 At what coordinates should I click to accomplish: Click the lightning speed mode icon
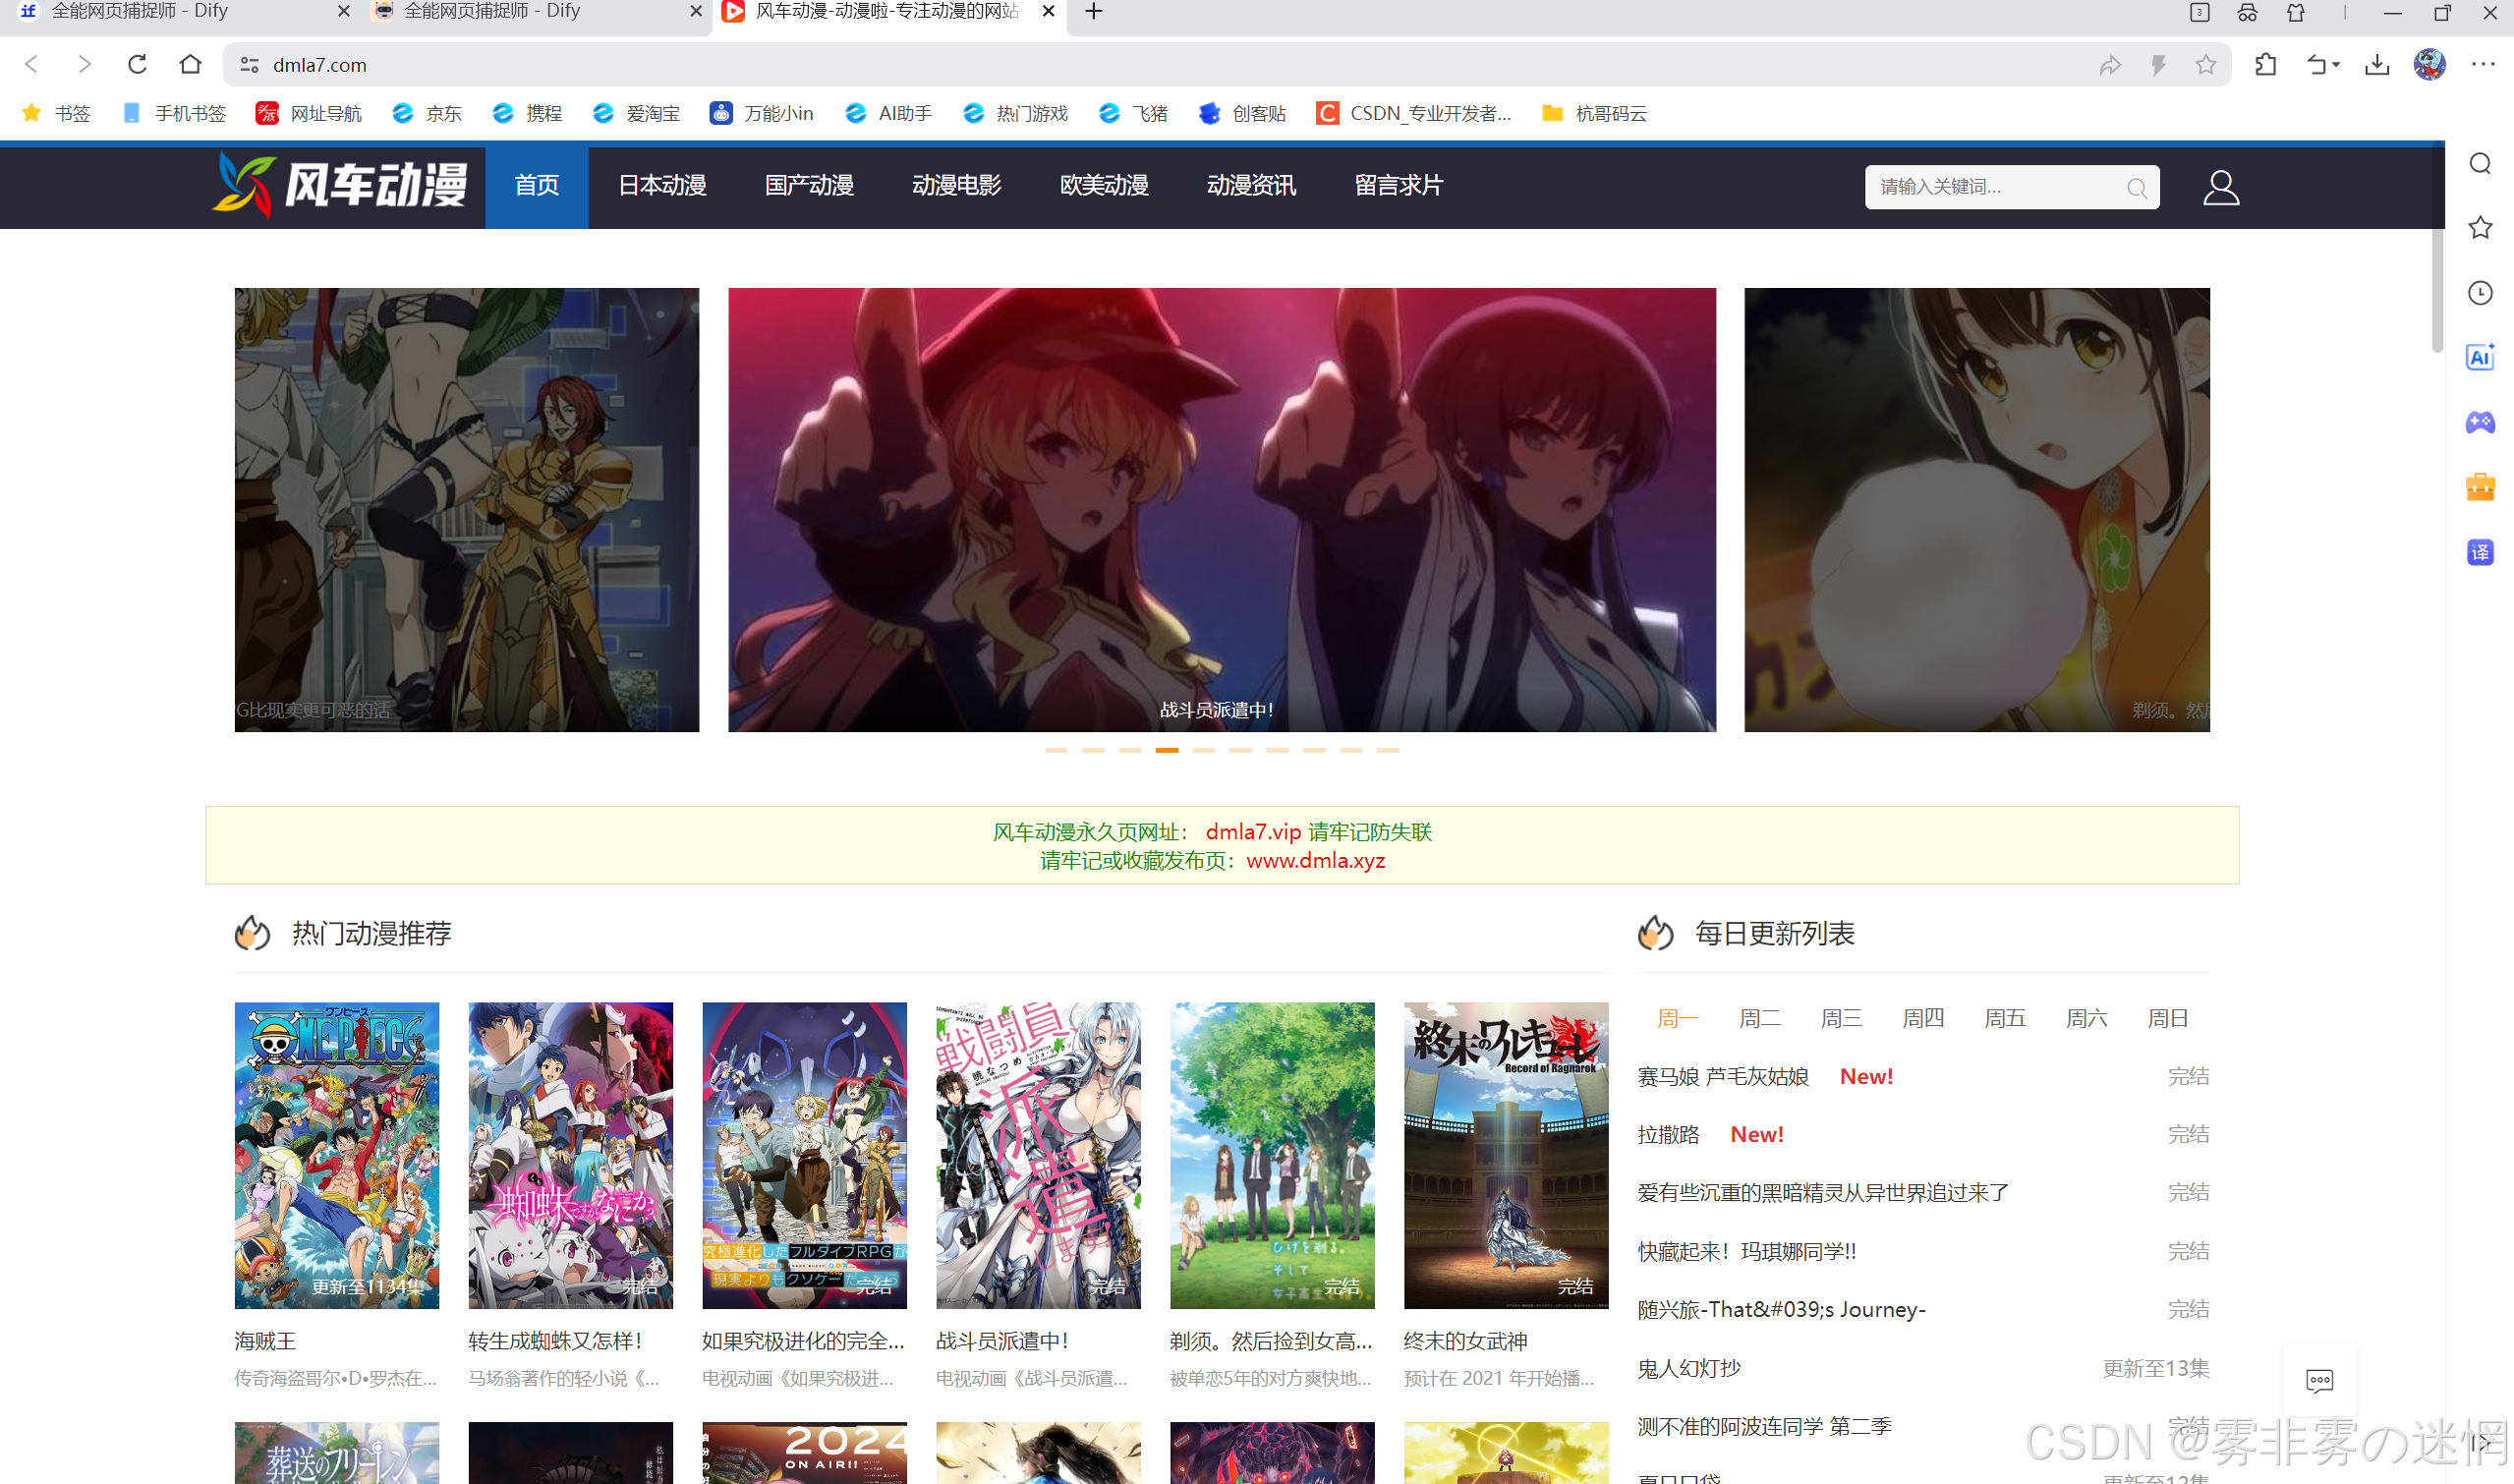tap(2158, 65)
